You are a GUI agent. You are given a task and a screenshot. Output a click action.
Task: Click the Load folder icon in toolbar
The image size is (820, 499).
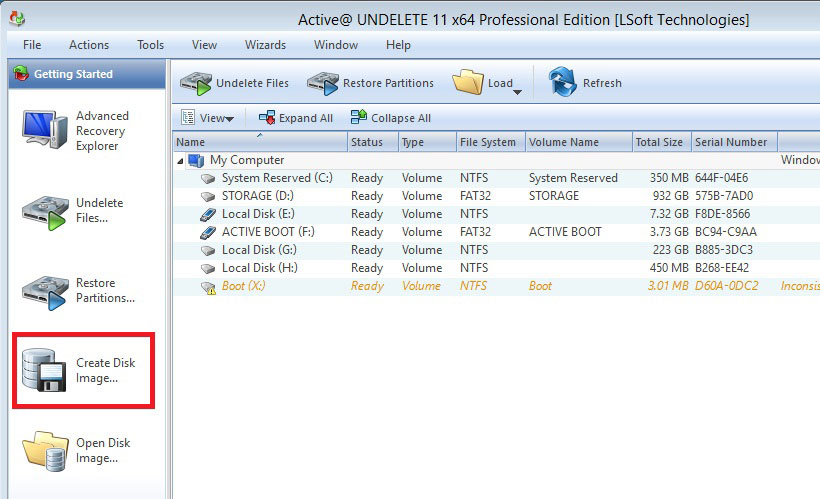click(x=468, y=82)
